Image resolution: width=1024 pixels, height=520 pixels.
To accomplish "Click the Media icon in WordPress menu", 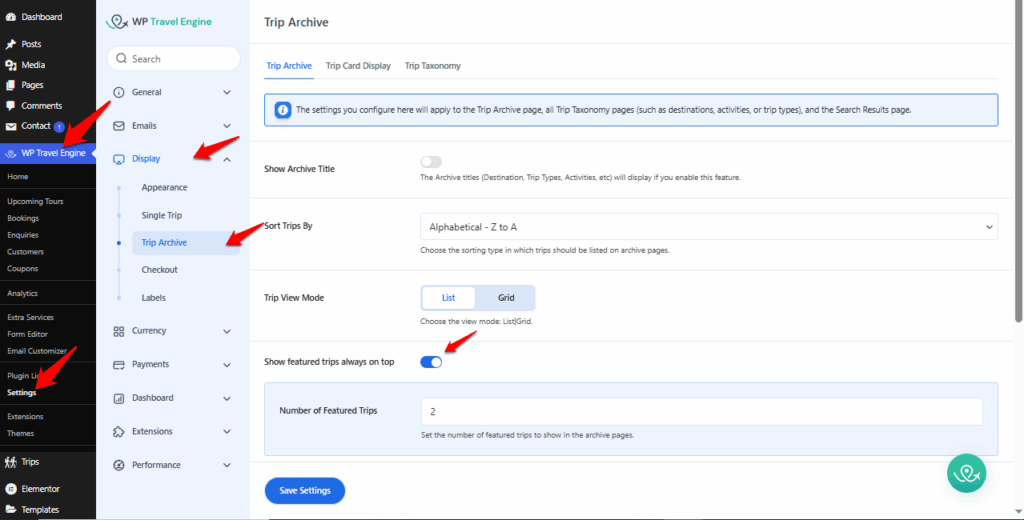I will 11,65.
